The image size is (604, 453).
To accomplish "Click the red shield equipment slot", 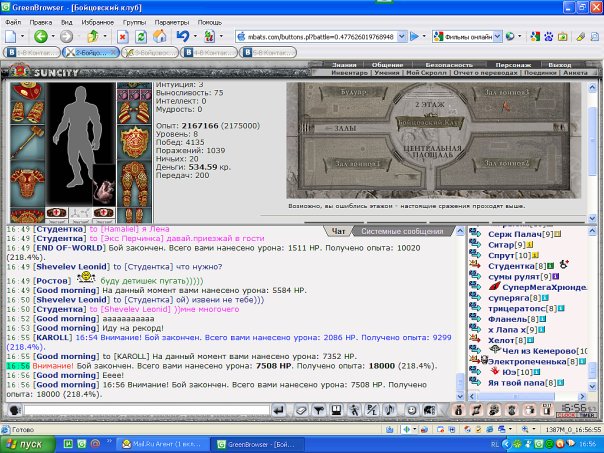I will click(134, 142).
